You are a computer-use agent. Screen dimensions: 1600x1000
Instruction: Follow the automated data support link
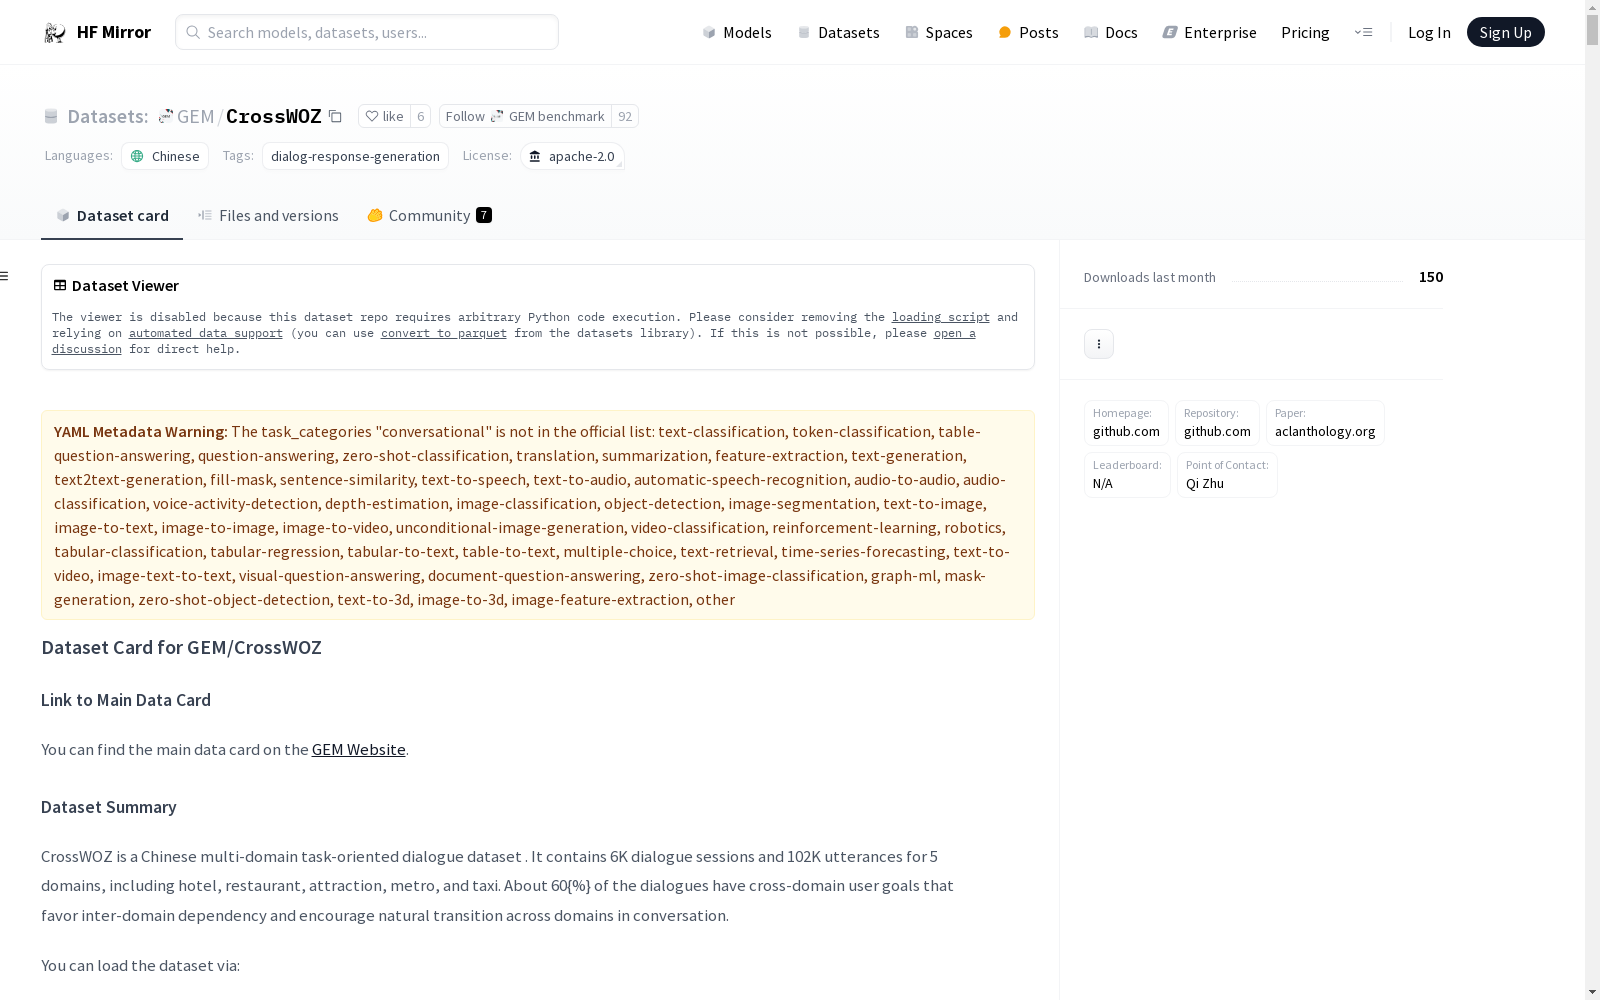(206, 333)
